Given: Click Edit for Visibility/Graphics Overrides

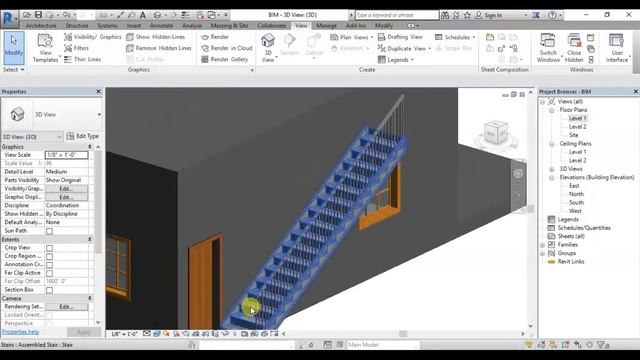Looking at the screenshot, I should point(66,189).
